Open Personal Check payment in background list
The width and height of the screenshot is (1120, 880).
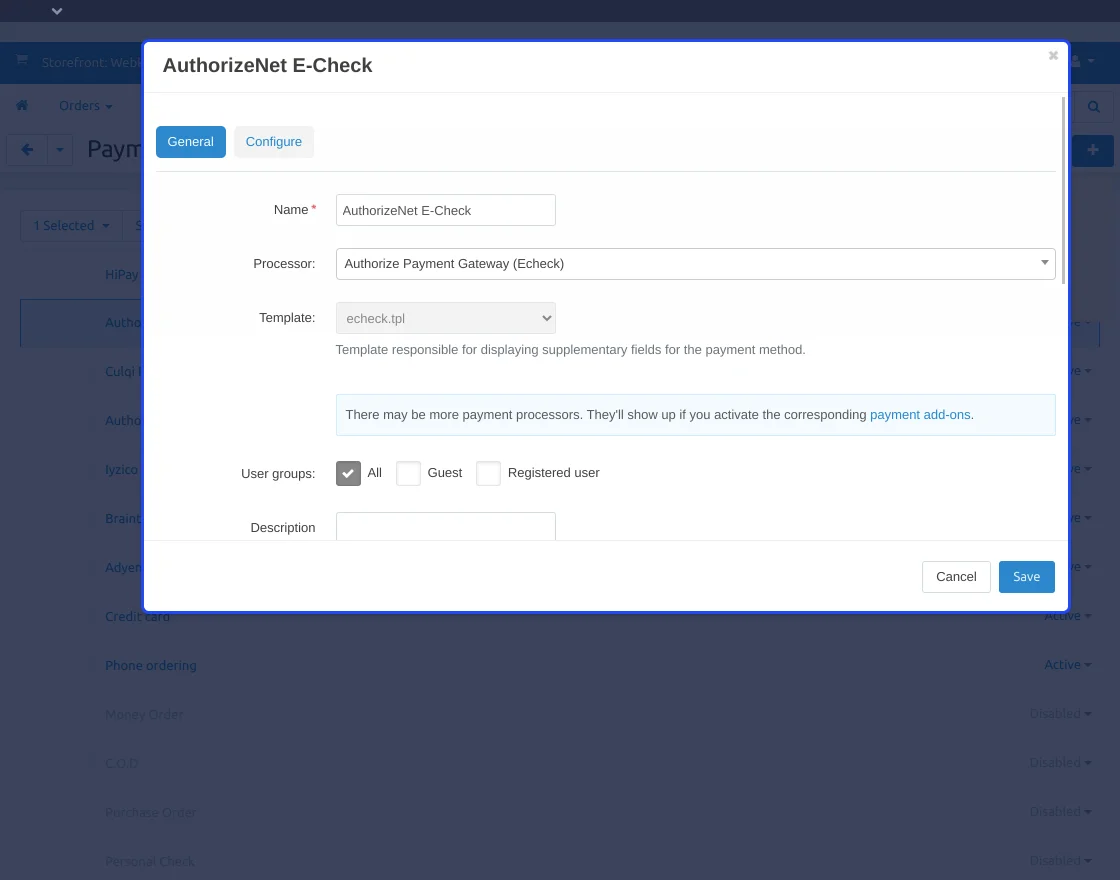click(x=150, y=861)
